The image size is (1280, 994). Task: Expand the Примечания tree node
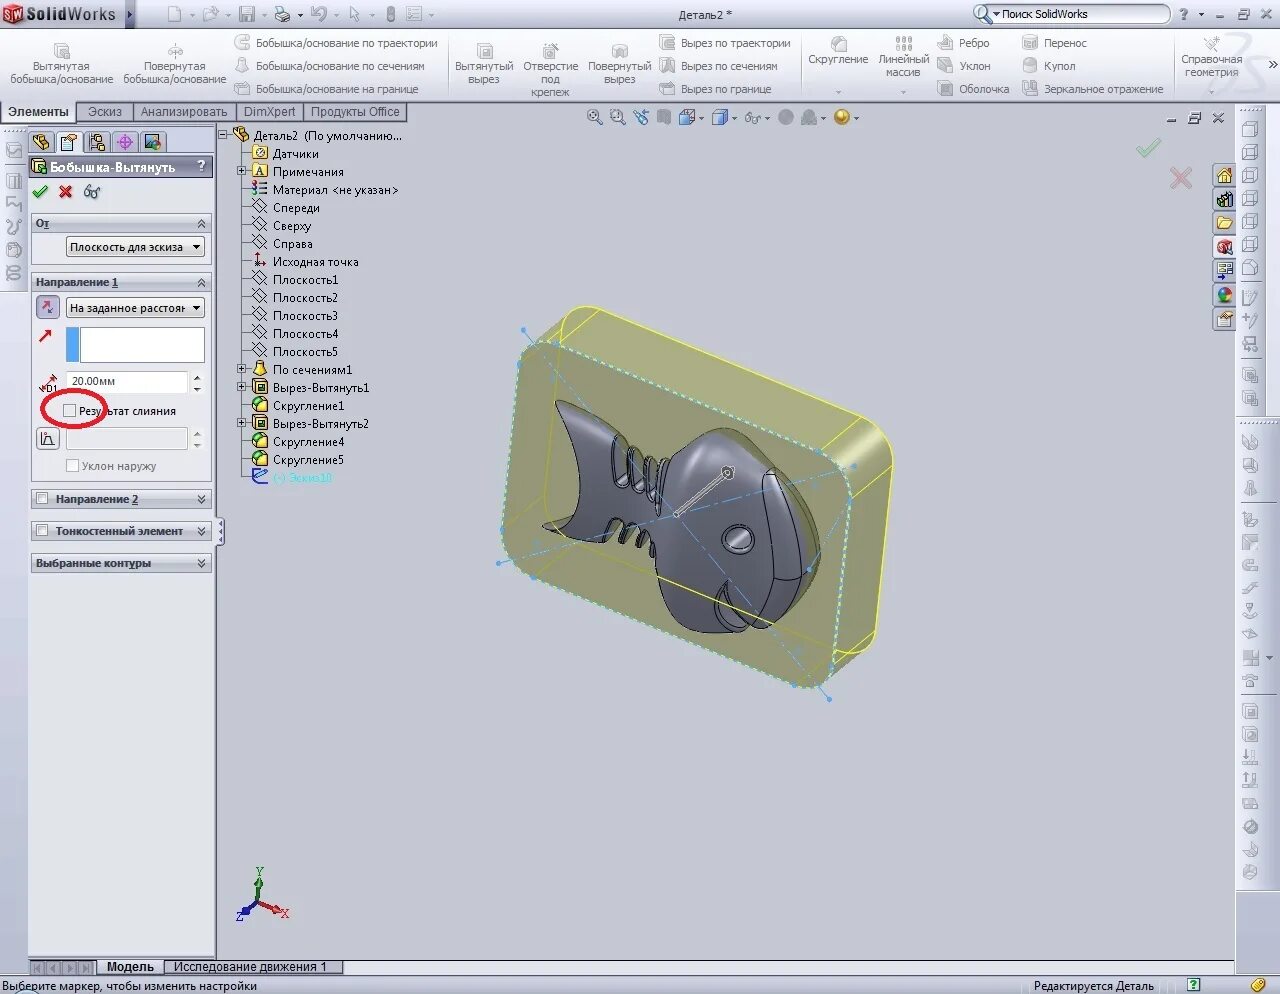tap(241, 171)
